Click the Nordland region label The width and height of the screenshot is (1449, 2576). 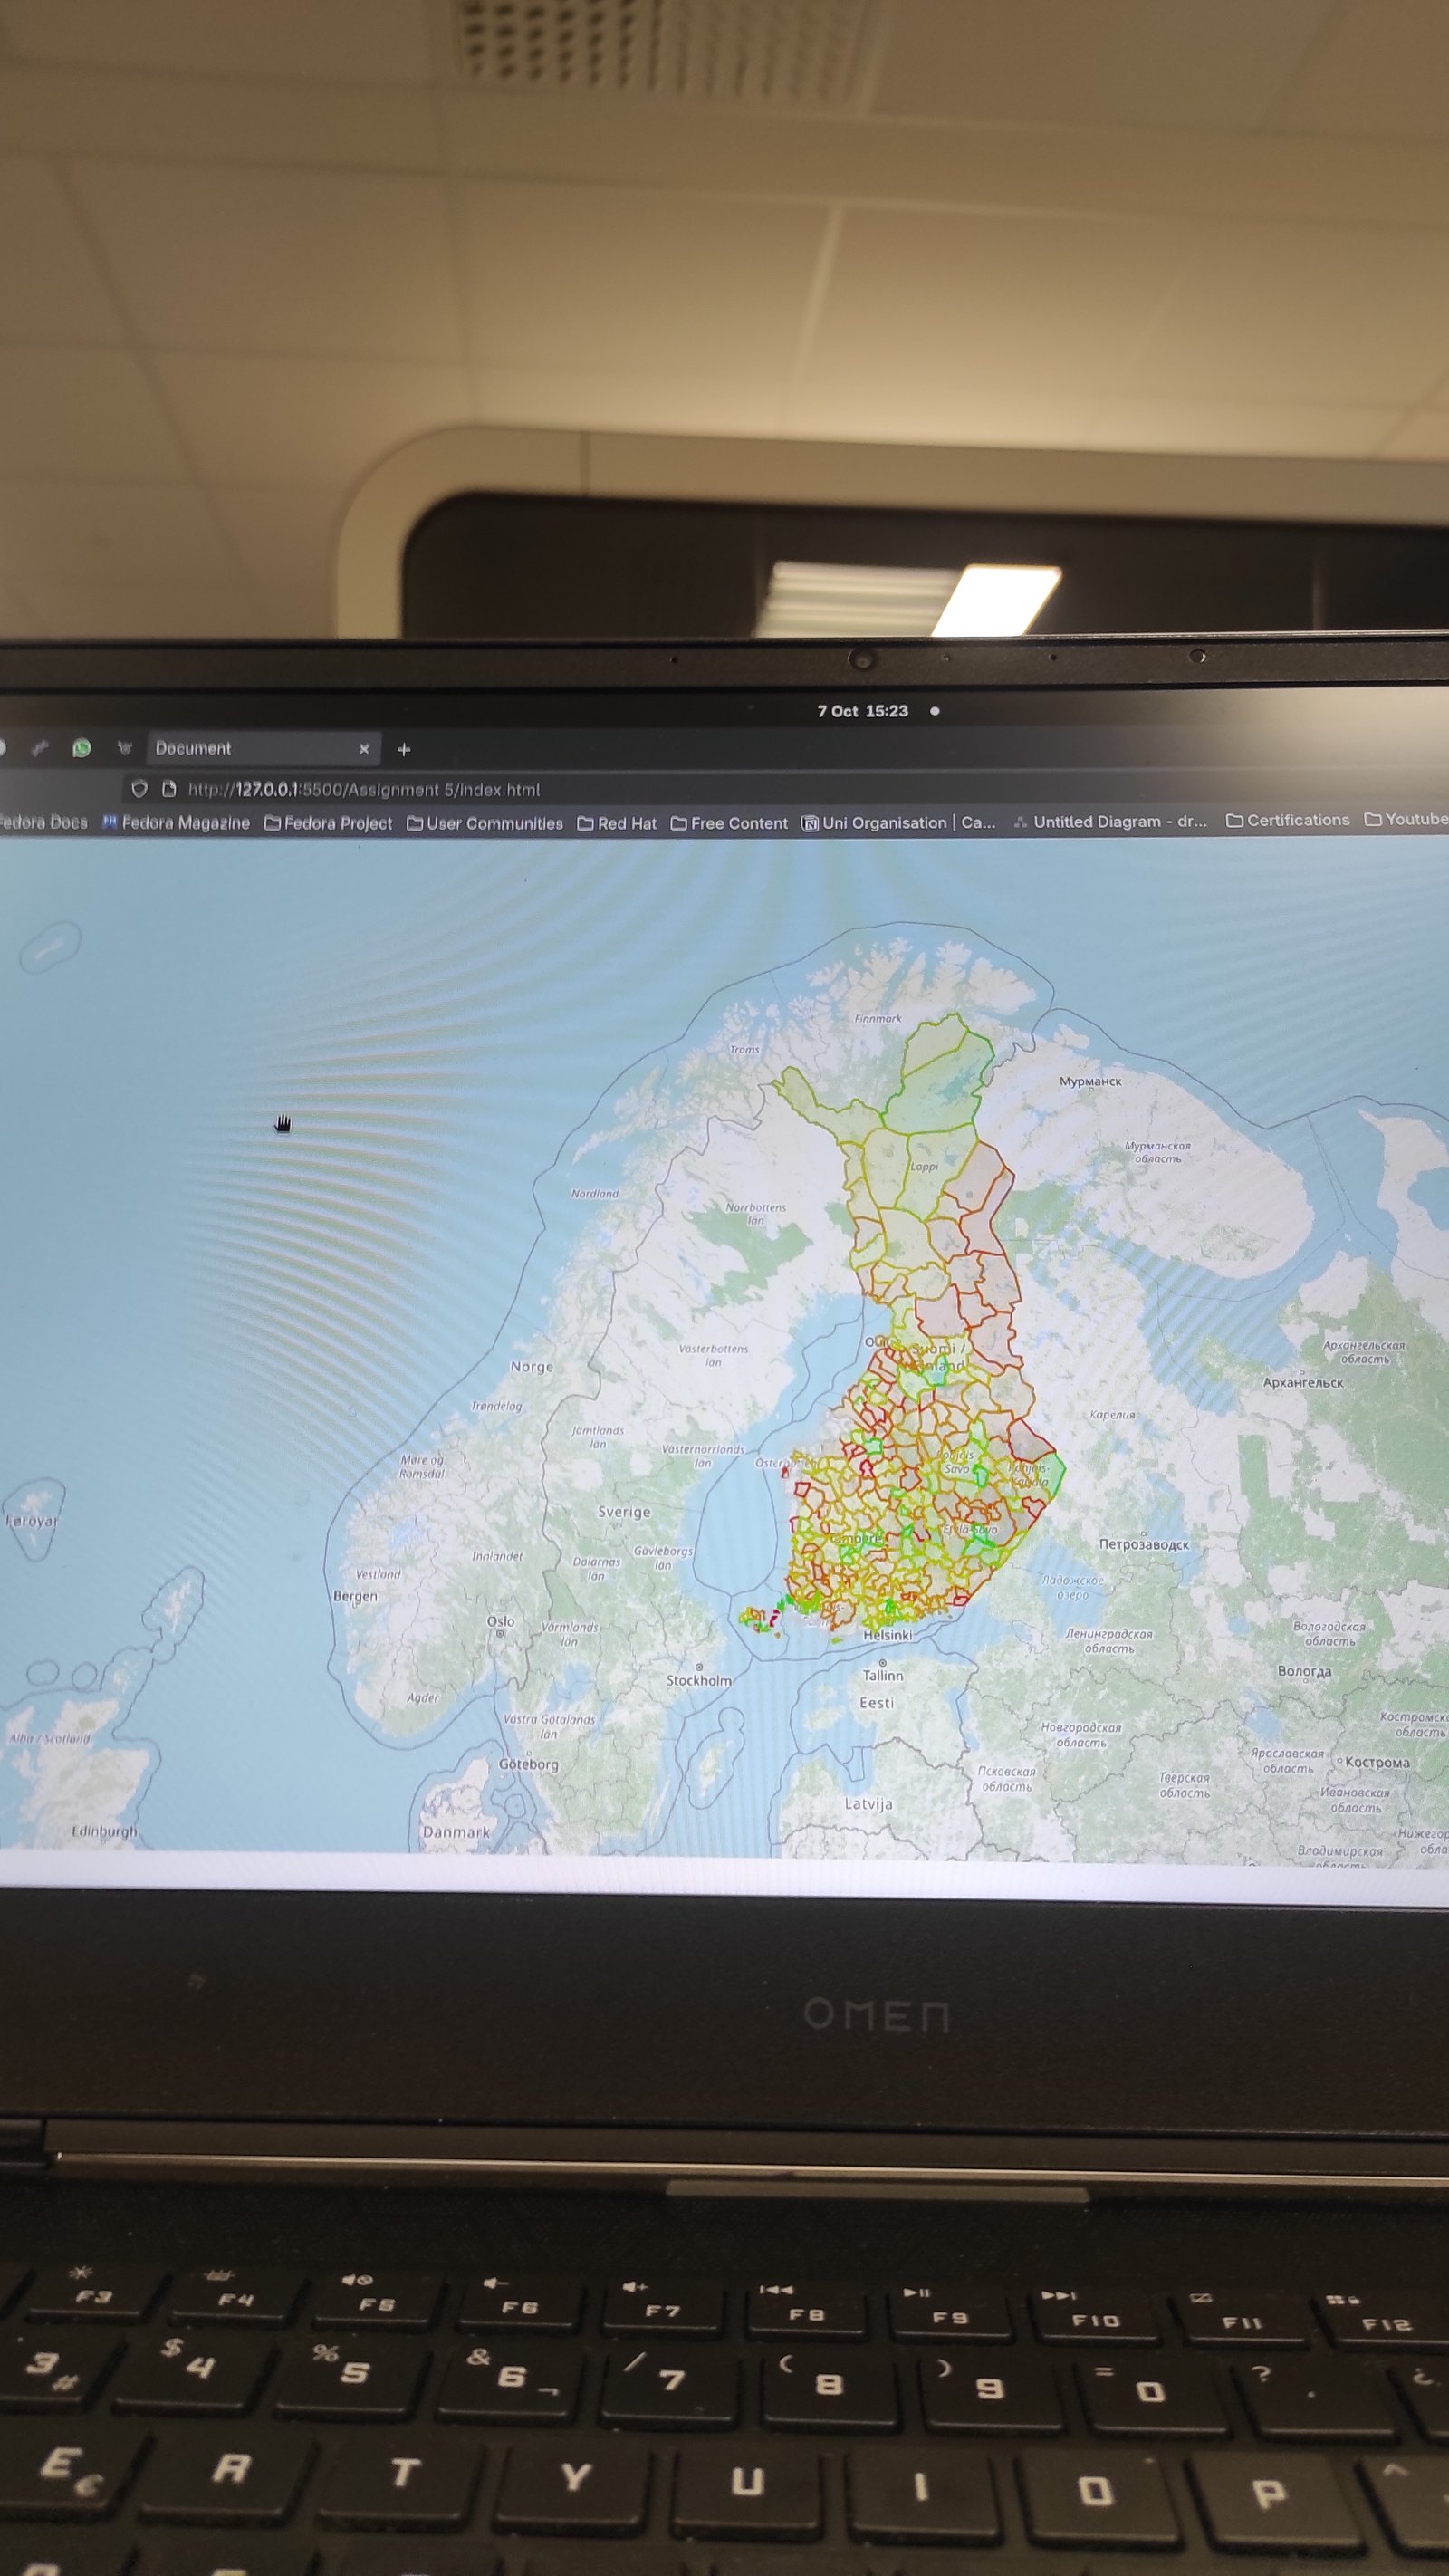595,1193
